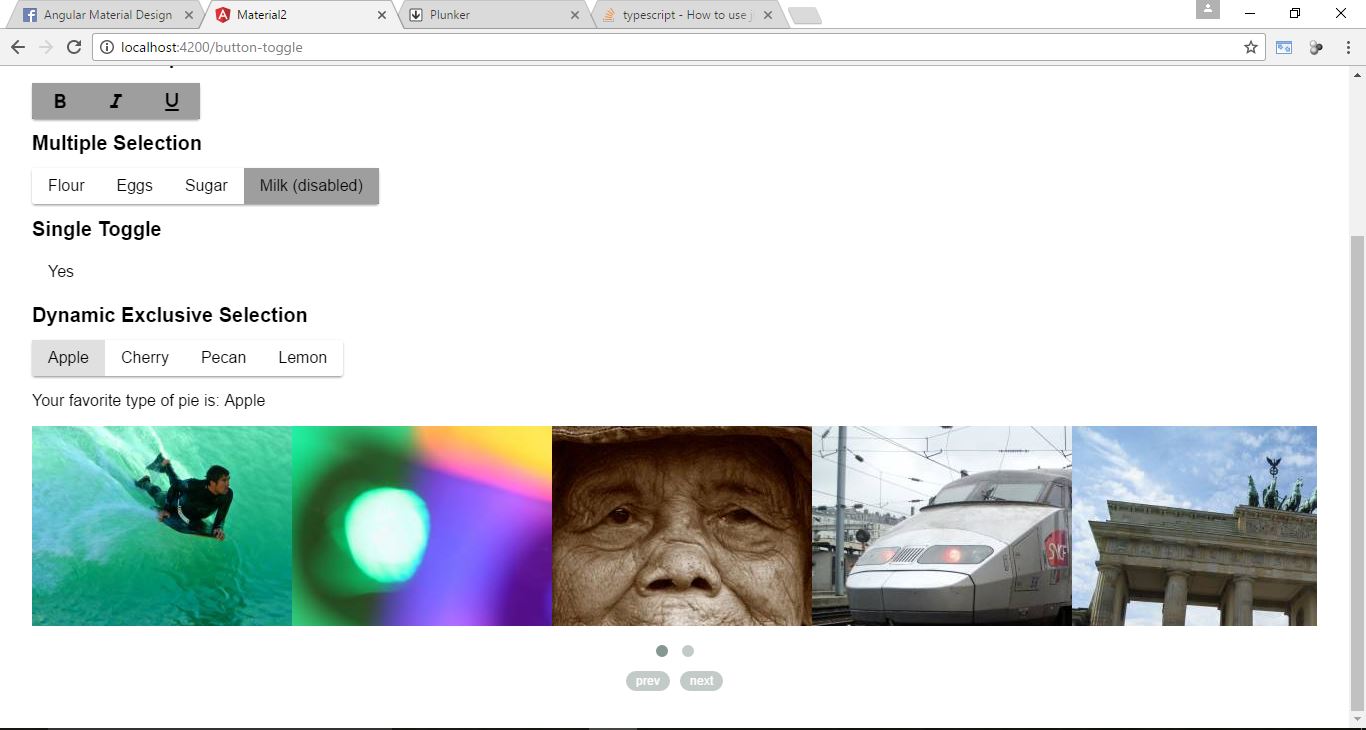Click the train photo in the carousel
Image resolution: width=1366 pixels, height=730 pixels.
point(940,525)
